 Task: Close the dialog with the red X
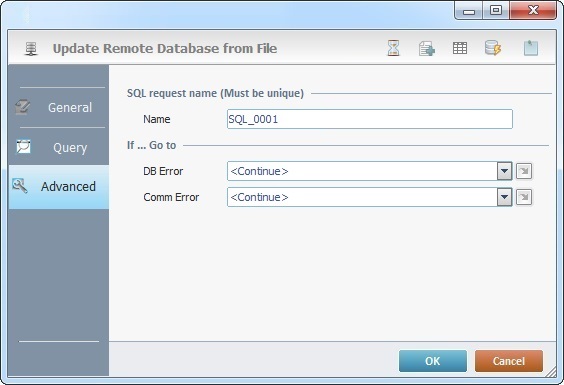(533, 10)
